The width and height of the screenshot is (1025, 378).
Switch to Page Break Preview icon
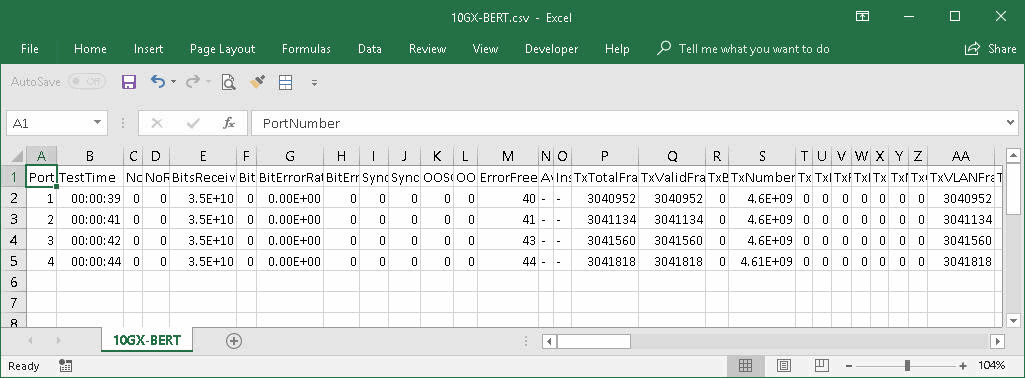(x=822, y=366)
